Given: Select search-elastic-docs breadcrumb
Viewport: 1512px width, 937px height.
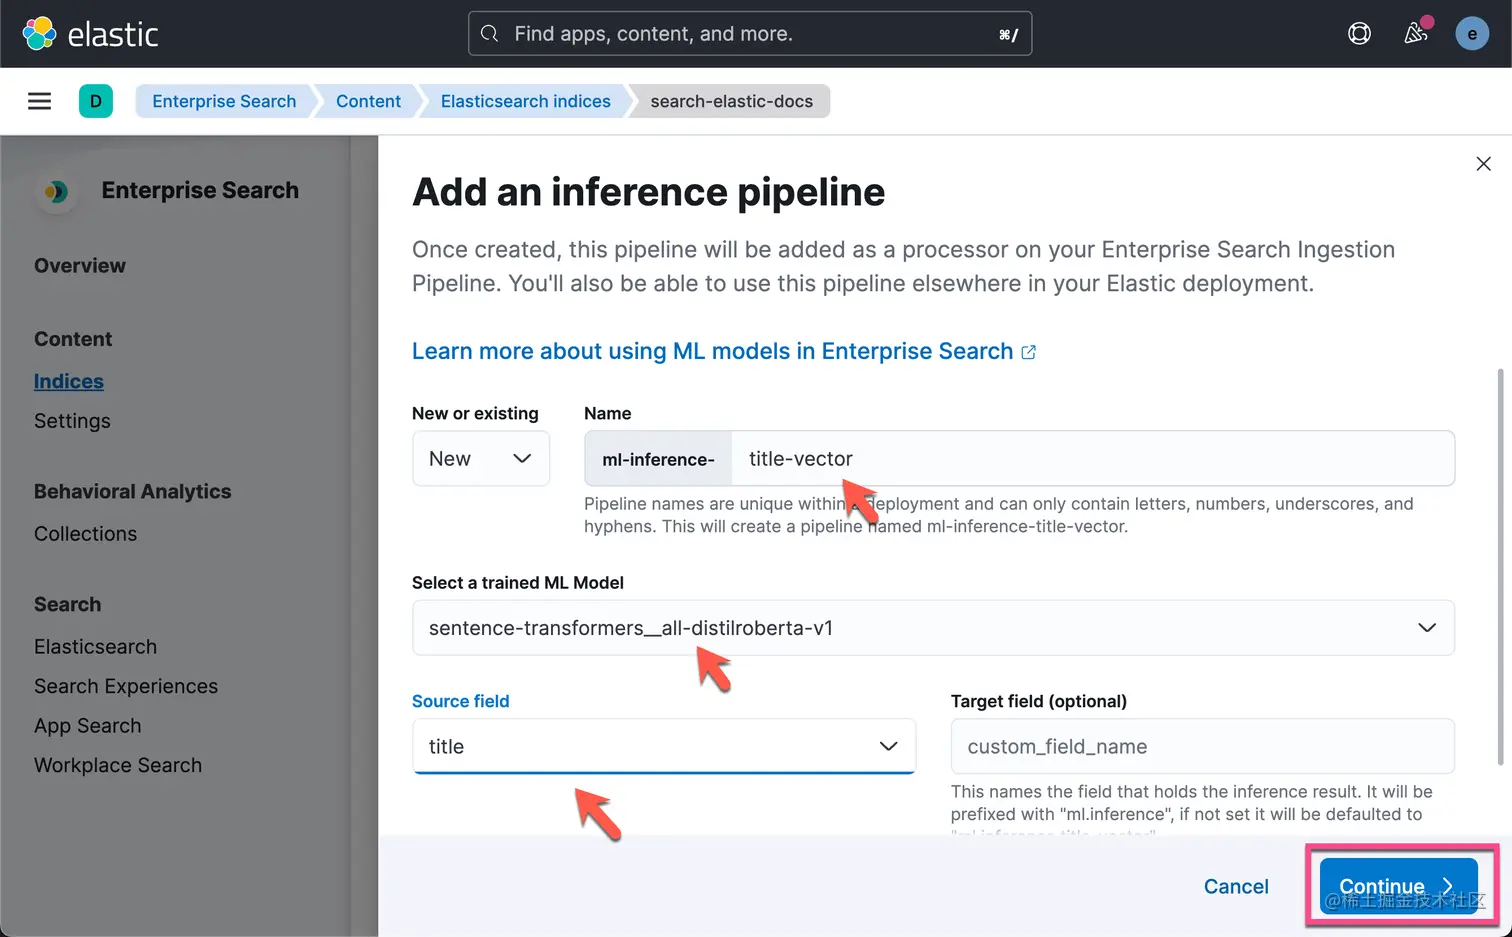Looking at the screenshot, I should point(731,101).
